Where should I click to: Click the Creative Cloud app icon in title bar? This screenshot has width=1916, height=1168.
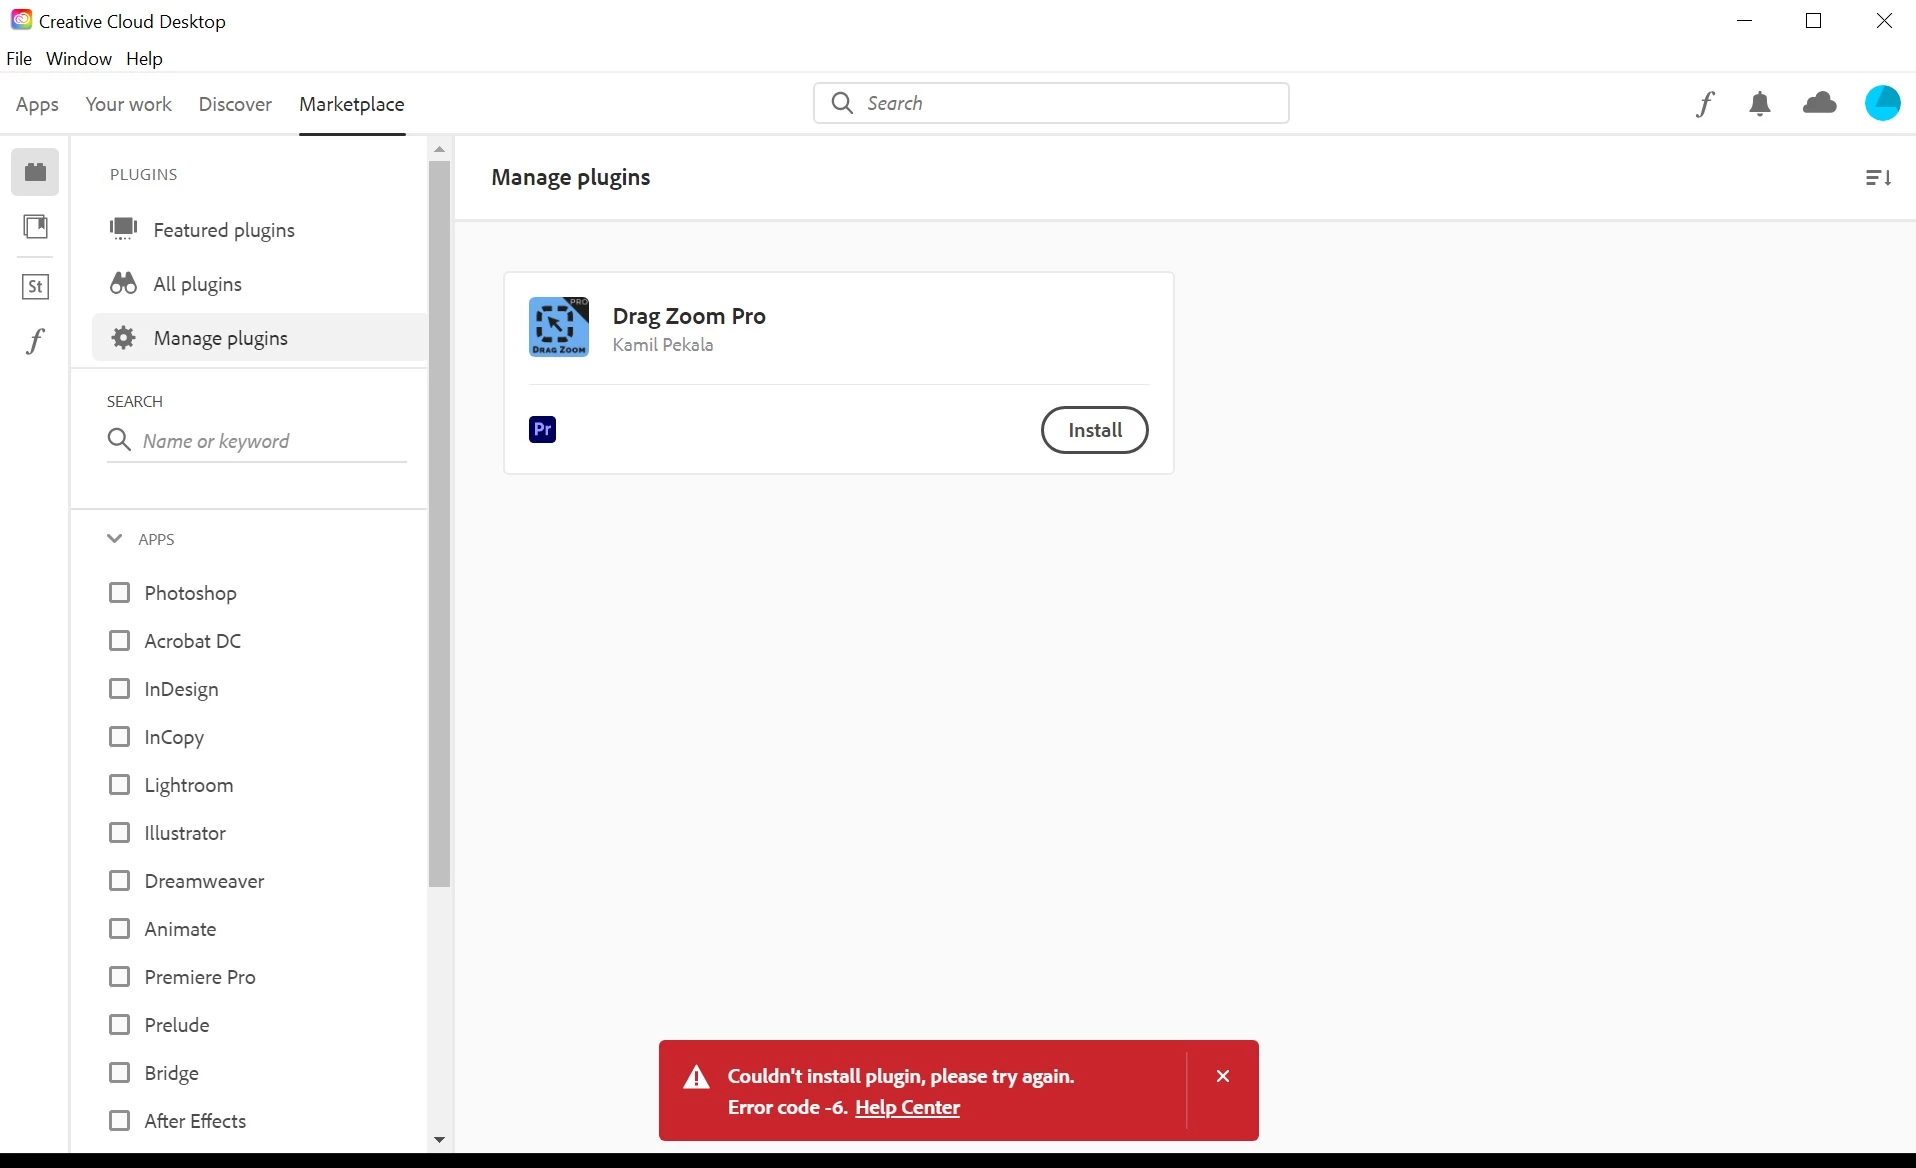click(x=21, y=20)
